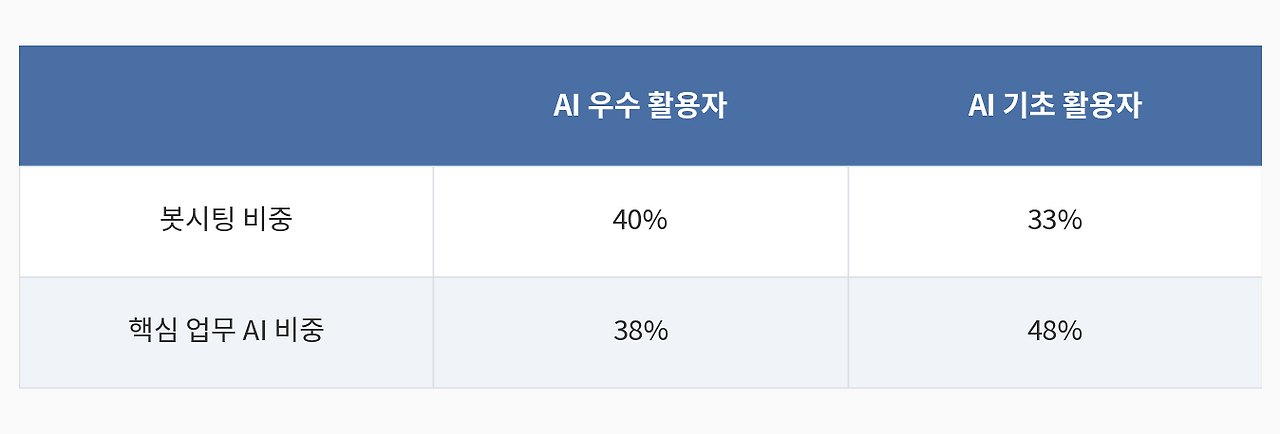
Task: Click "우수" in the AI 우수 활용자 header
Action: pyautogui.click(x=607, y=106)
